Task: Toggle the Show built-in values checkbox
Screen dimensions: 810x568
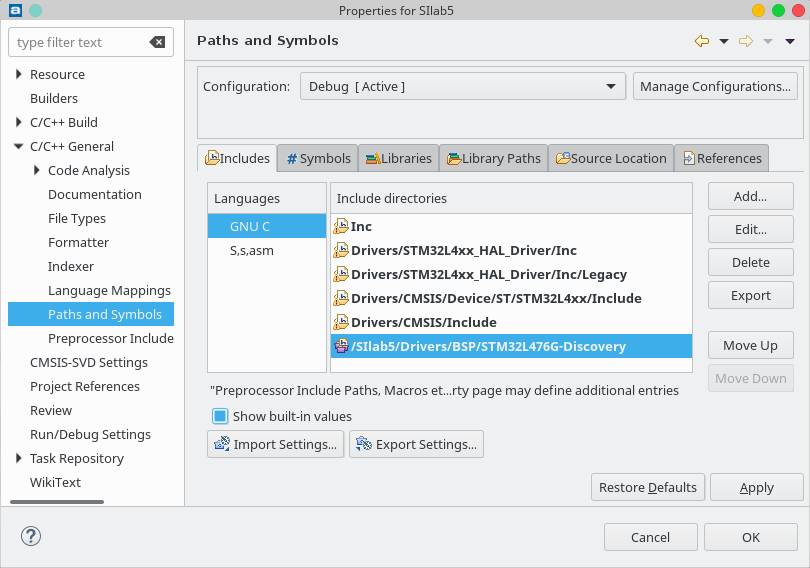Action: [x=220, y=416]
